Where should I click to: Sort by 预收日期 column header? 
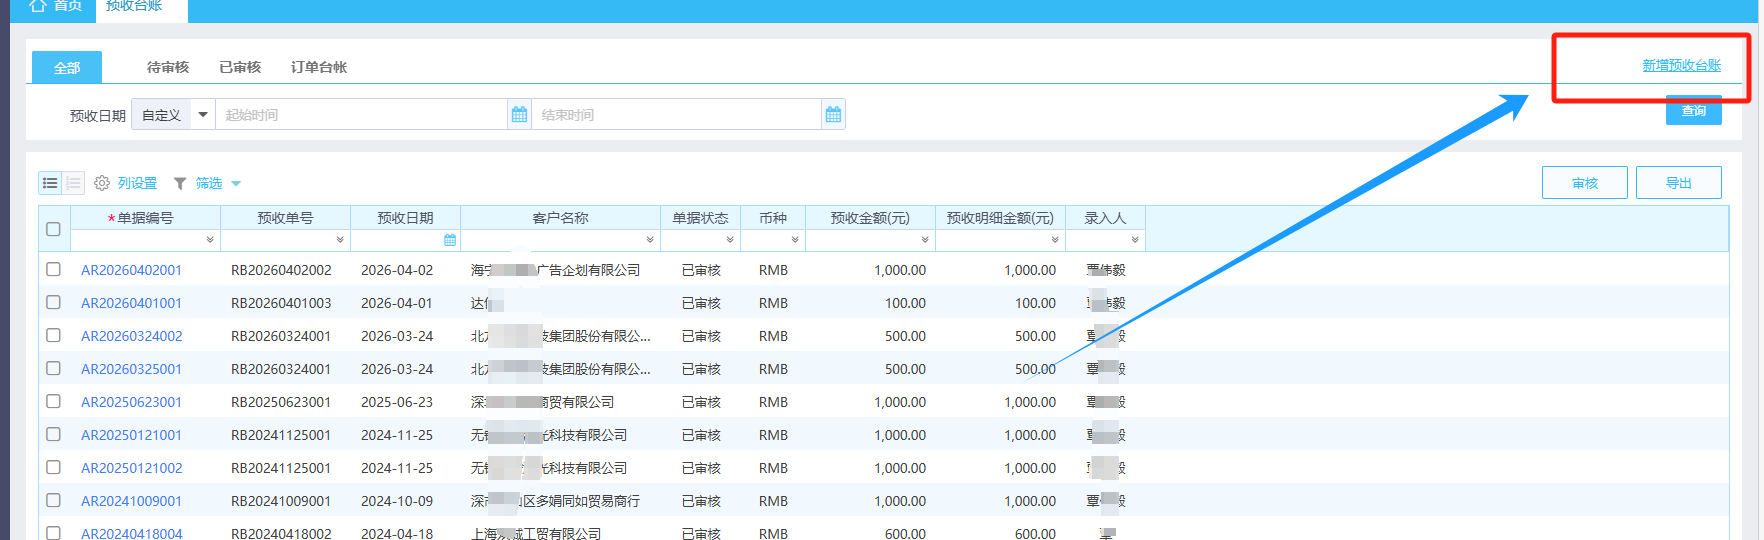click(x=405, y=218)
